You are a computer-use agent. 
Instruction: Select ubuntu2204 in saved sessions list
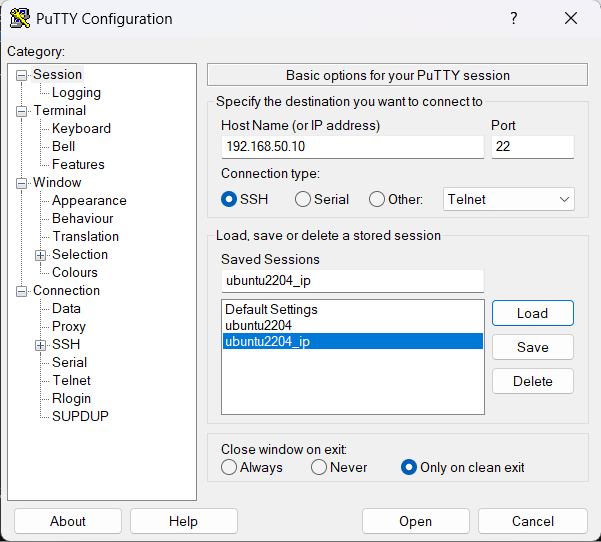[353, 325]
